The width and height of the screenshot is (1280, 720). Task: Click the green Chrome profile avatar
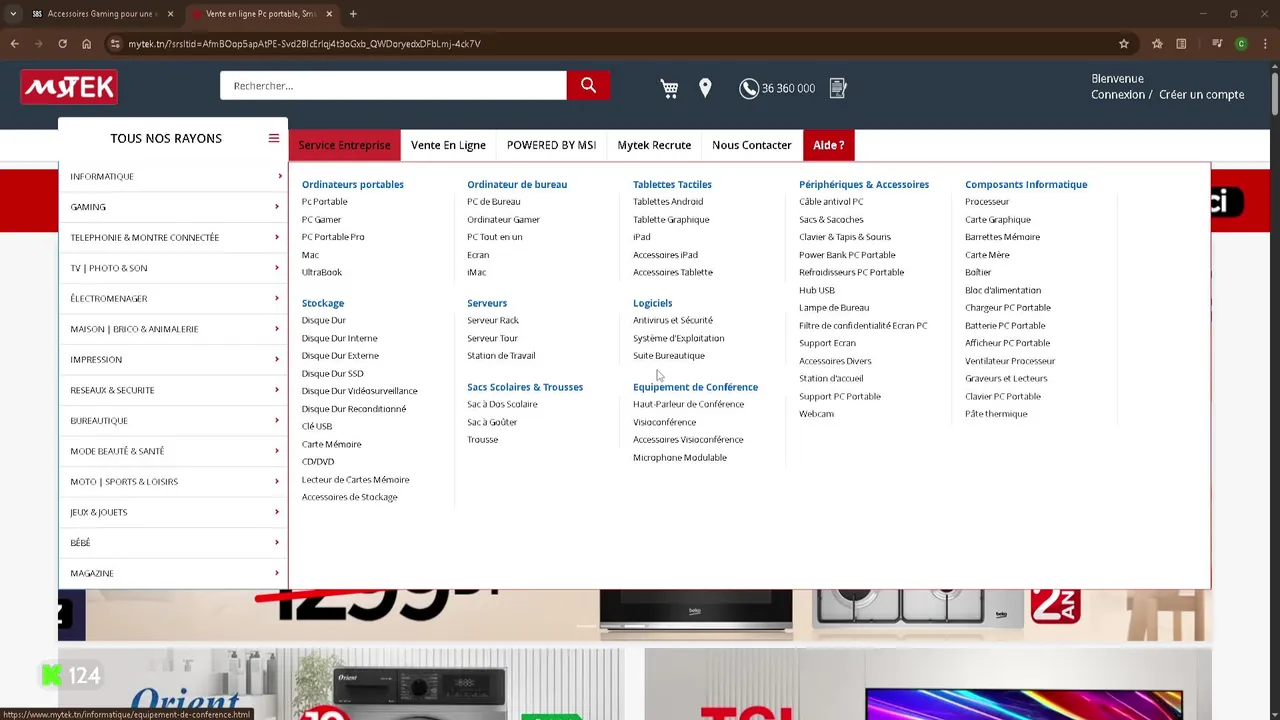point(1241,44)
